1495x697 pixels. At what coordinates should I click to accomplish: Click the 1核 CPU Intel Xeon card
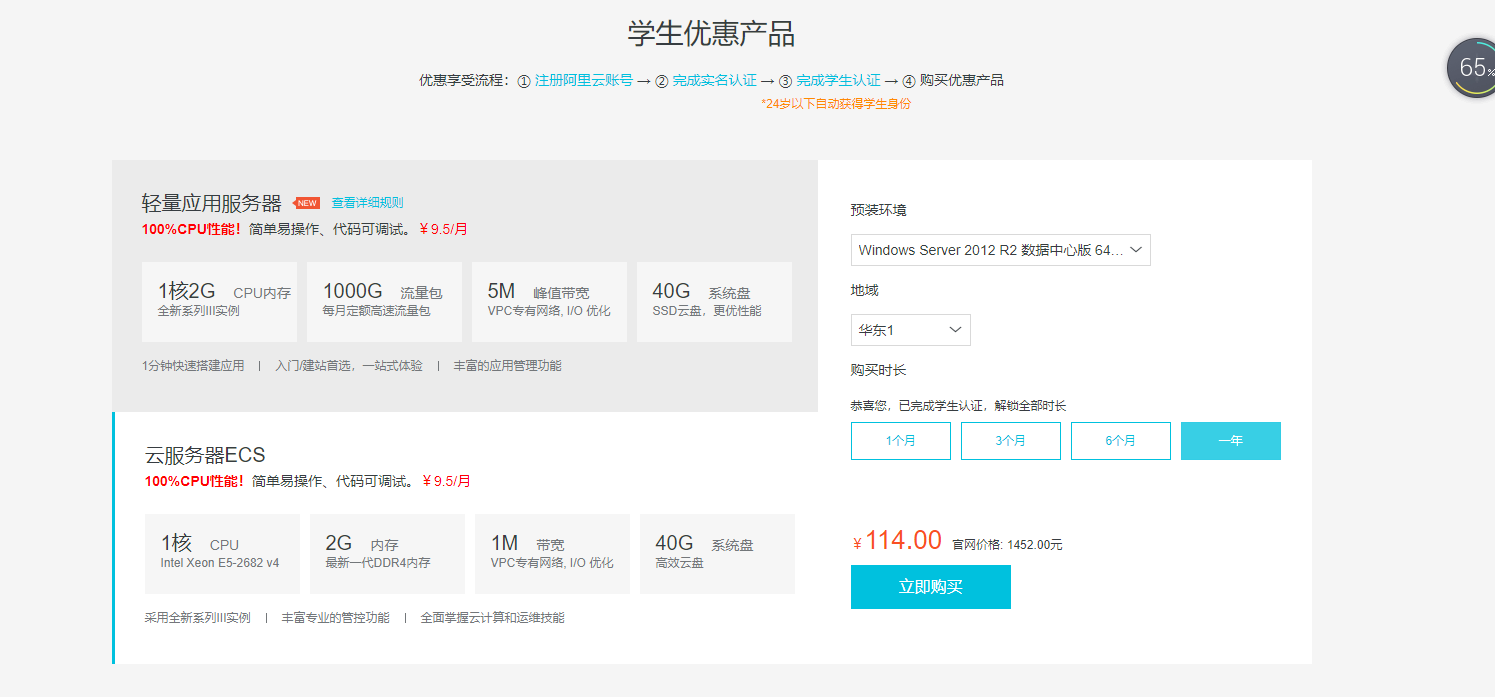222,554
